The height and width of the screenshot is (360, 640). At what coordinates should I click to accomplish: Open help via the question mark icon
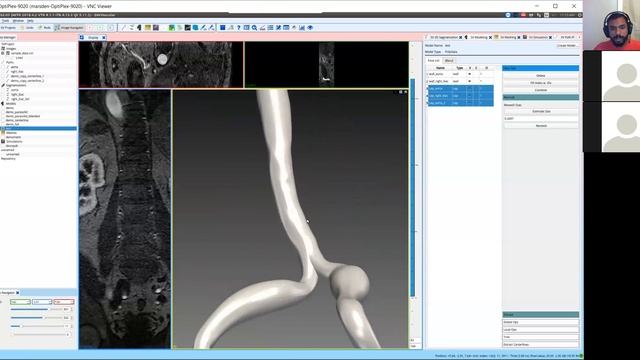tap(239, 28)
